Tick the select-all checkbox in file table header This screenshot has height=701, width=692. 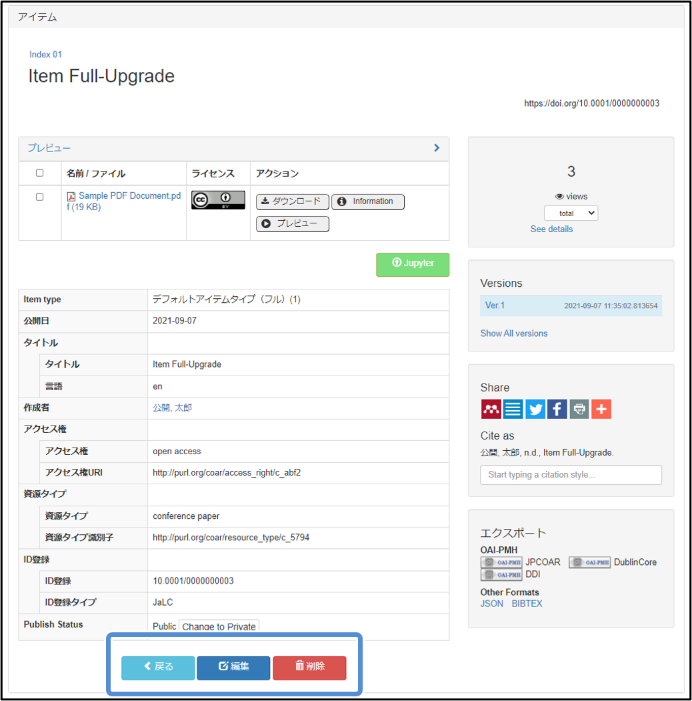40,173
